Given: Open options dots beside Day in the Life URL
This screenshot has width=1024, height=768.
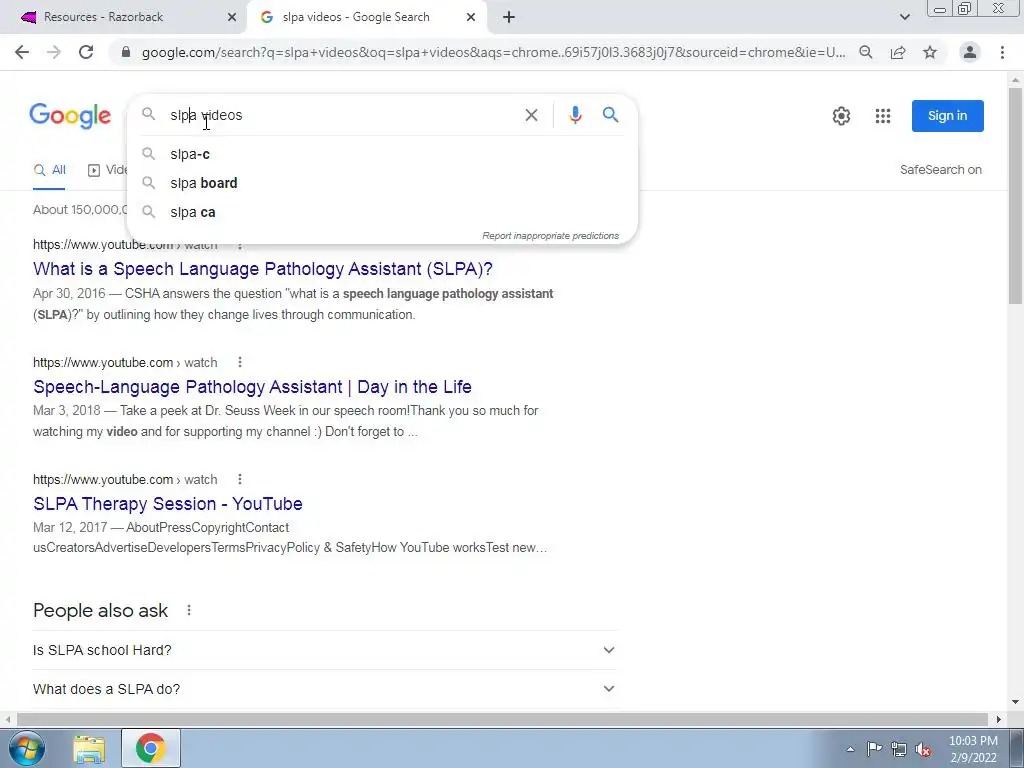Looking at the screenshot, I should point(240,362).
